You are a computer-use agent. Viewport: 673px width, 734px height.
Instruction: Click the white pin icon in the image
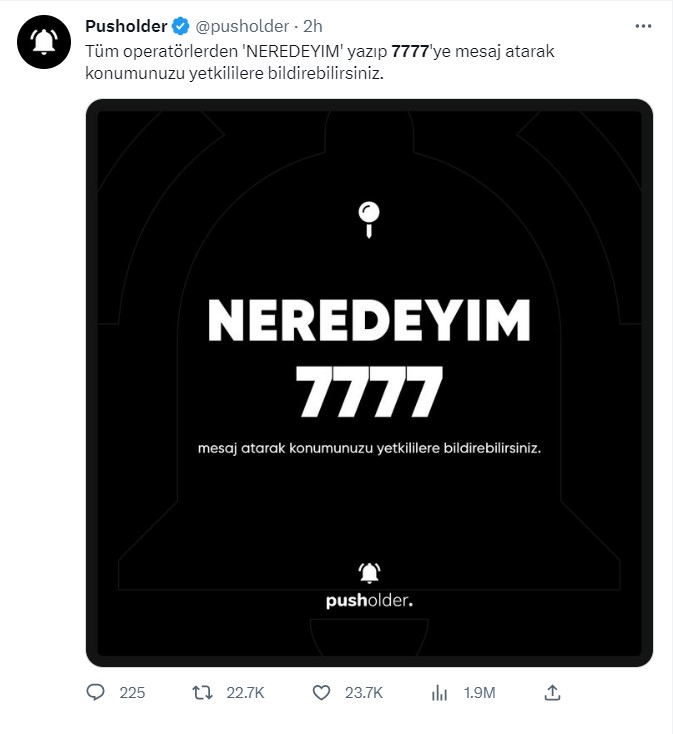click(369, 218)
